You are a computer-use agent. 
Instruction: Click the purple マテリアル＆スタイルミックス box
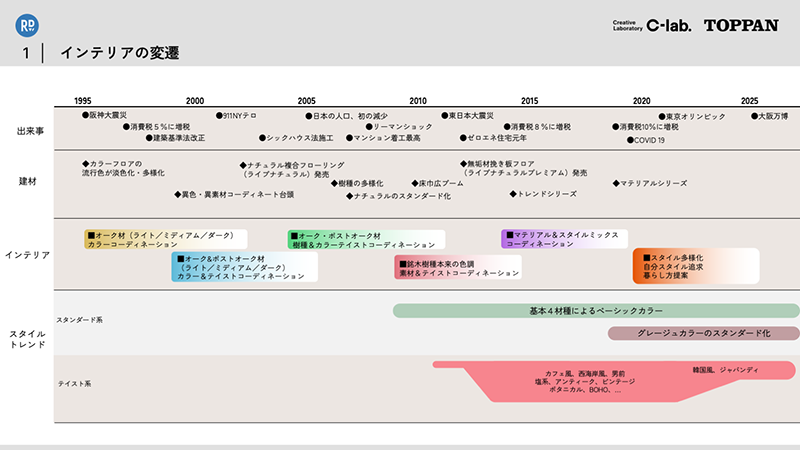pos(564,238)
